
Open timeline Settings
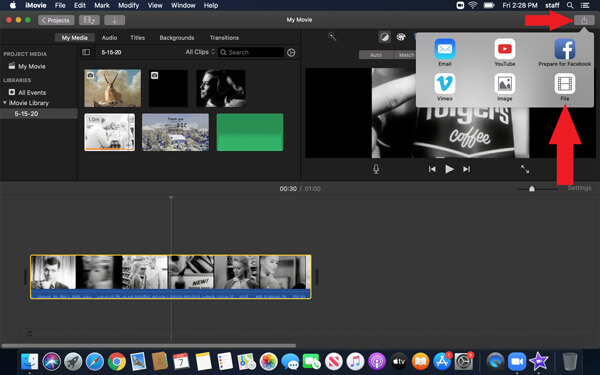click(x=579, y=188)
